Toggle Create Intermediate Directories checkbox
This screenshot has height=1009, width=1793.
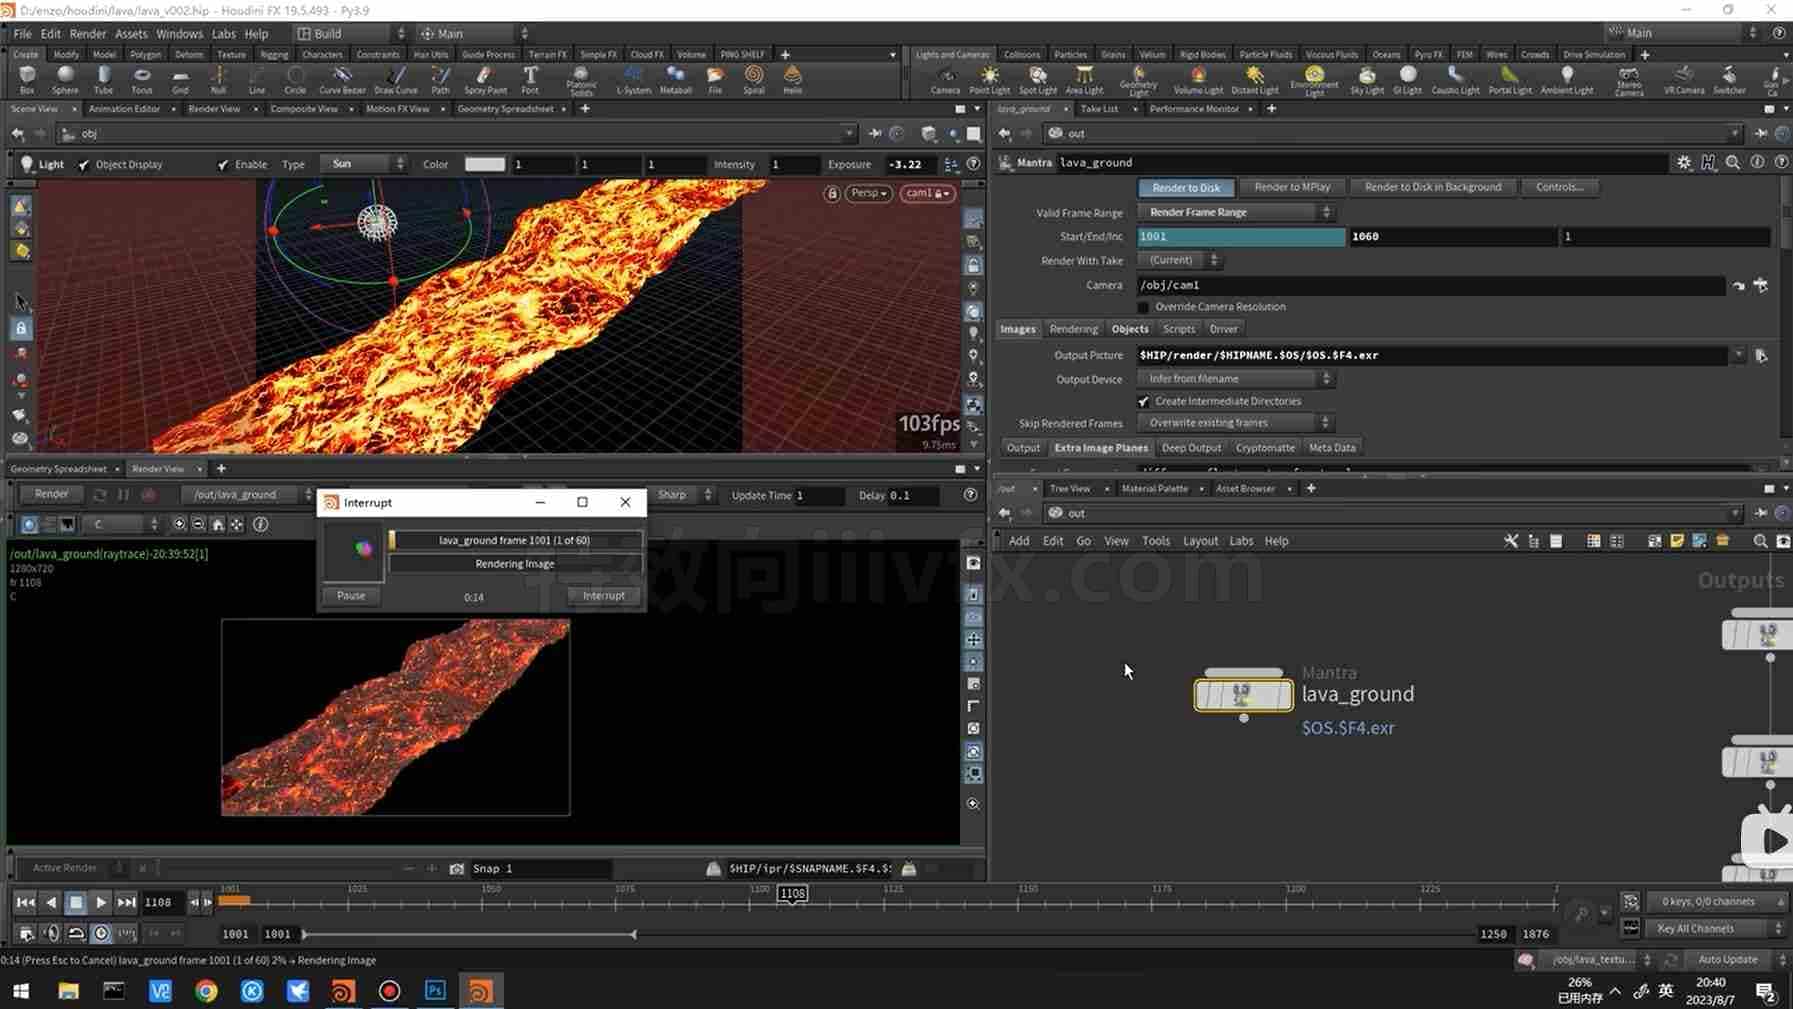(x=1144, y=401)
